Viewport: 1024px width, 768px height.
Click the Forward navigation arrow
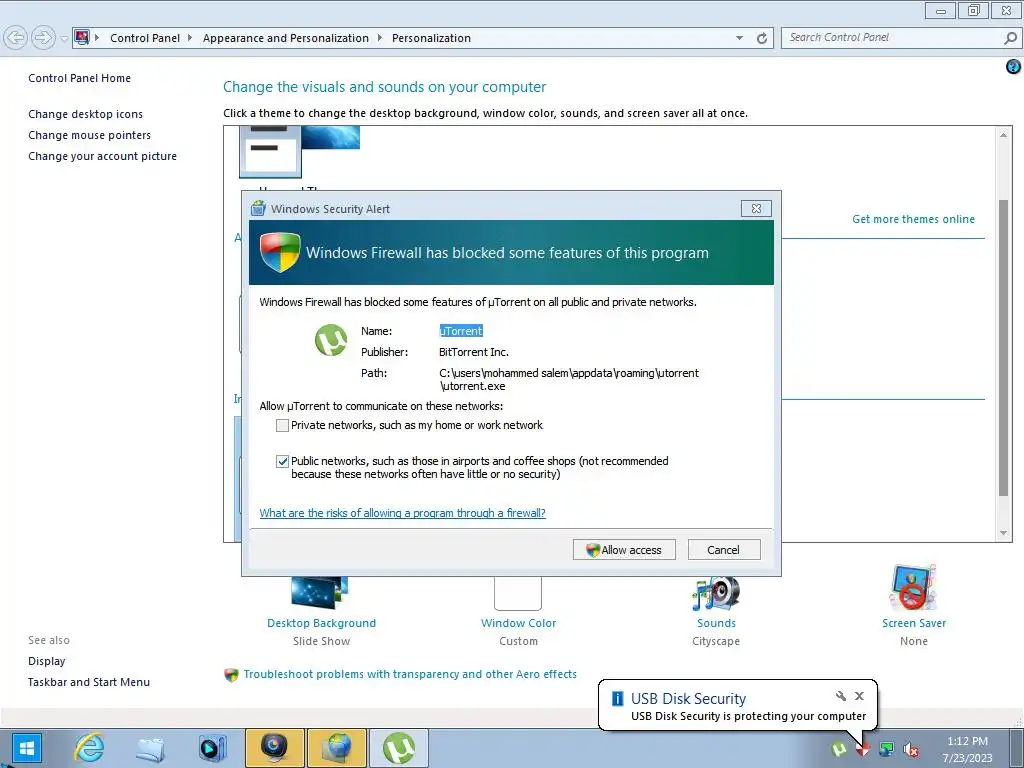[43, 37]
